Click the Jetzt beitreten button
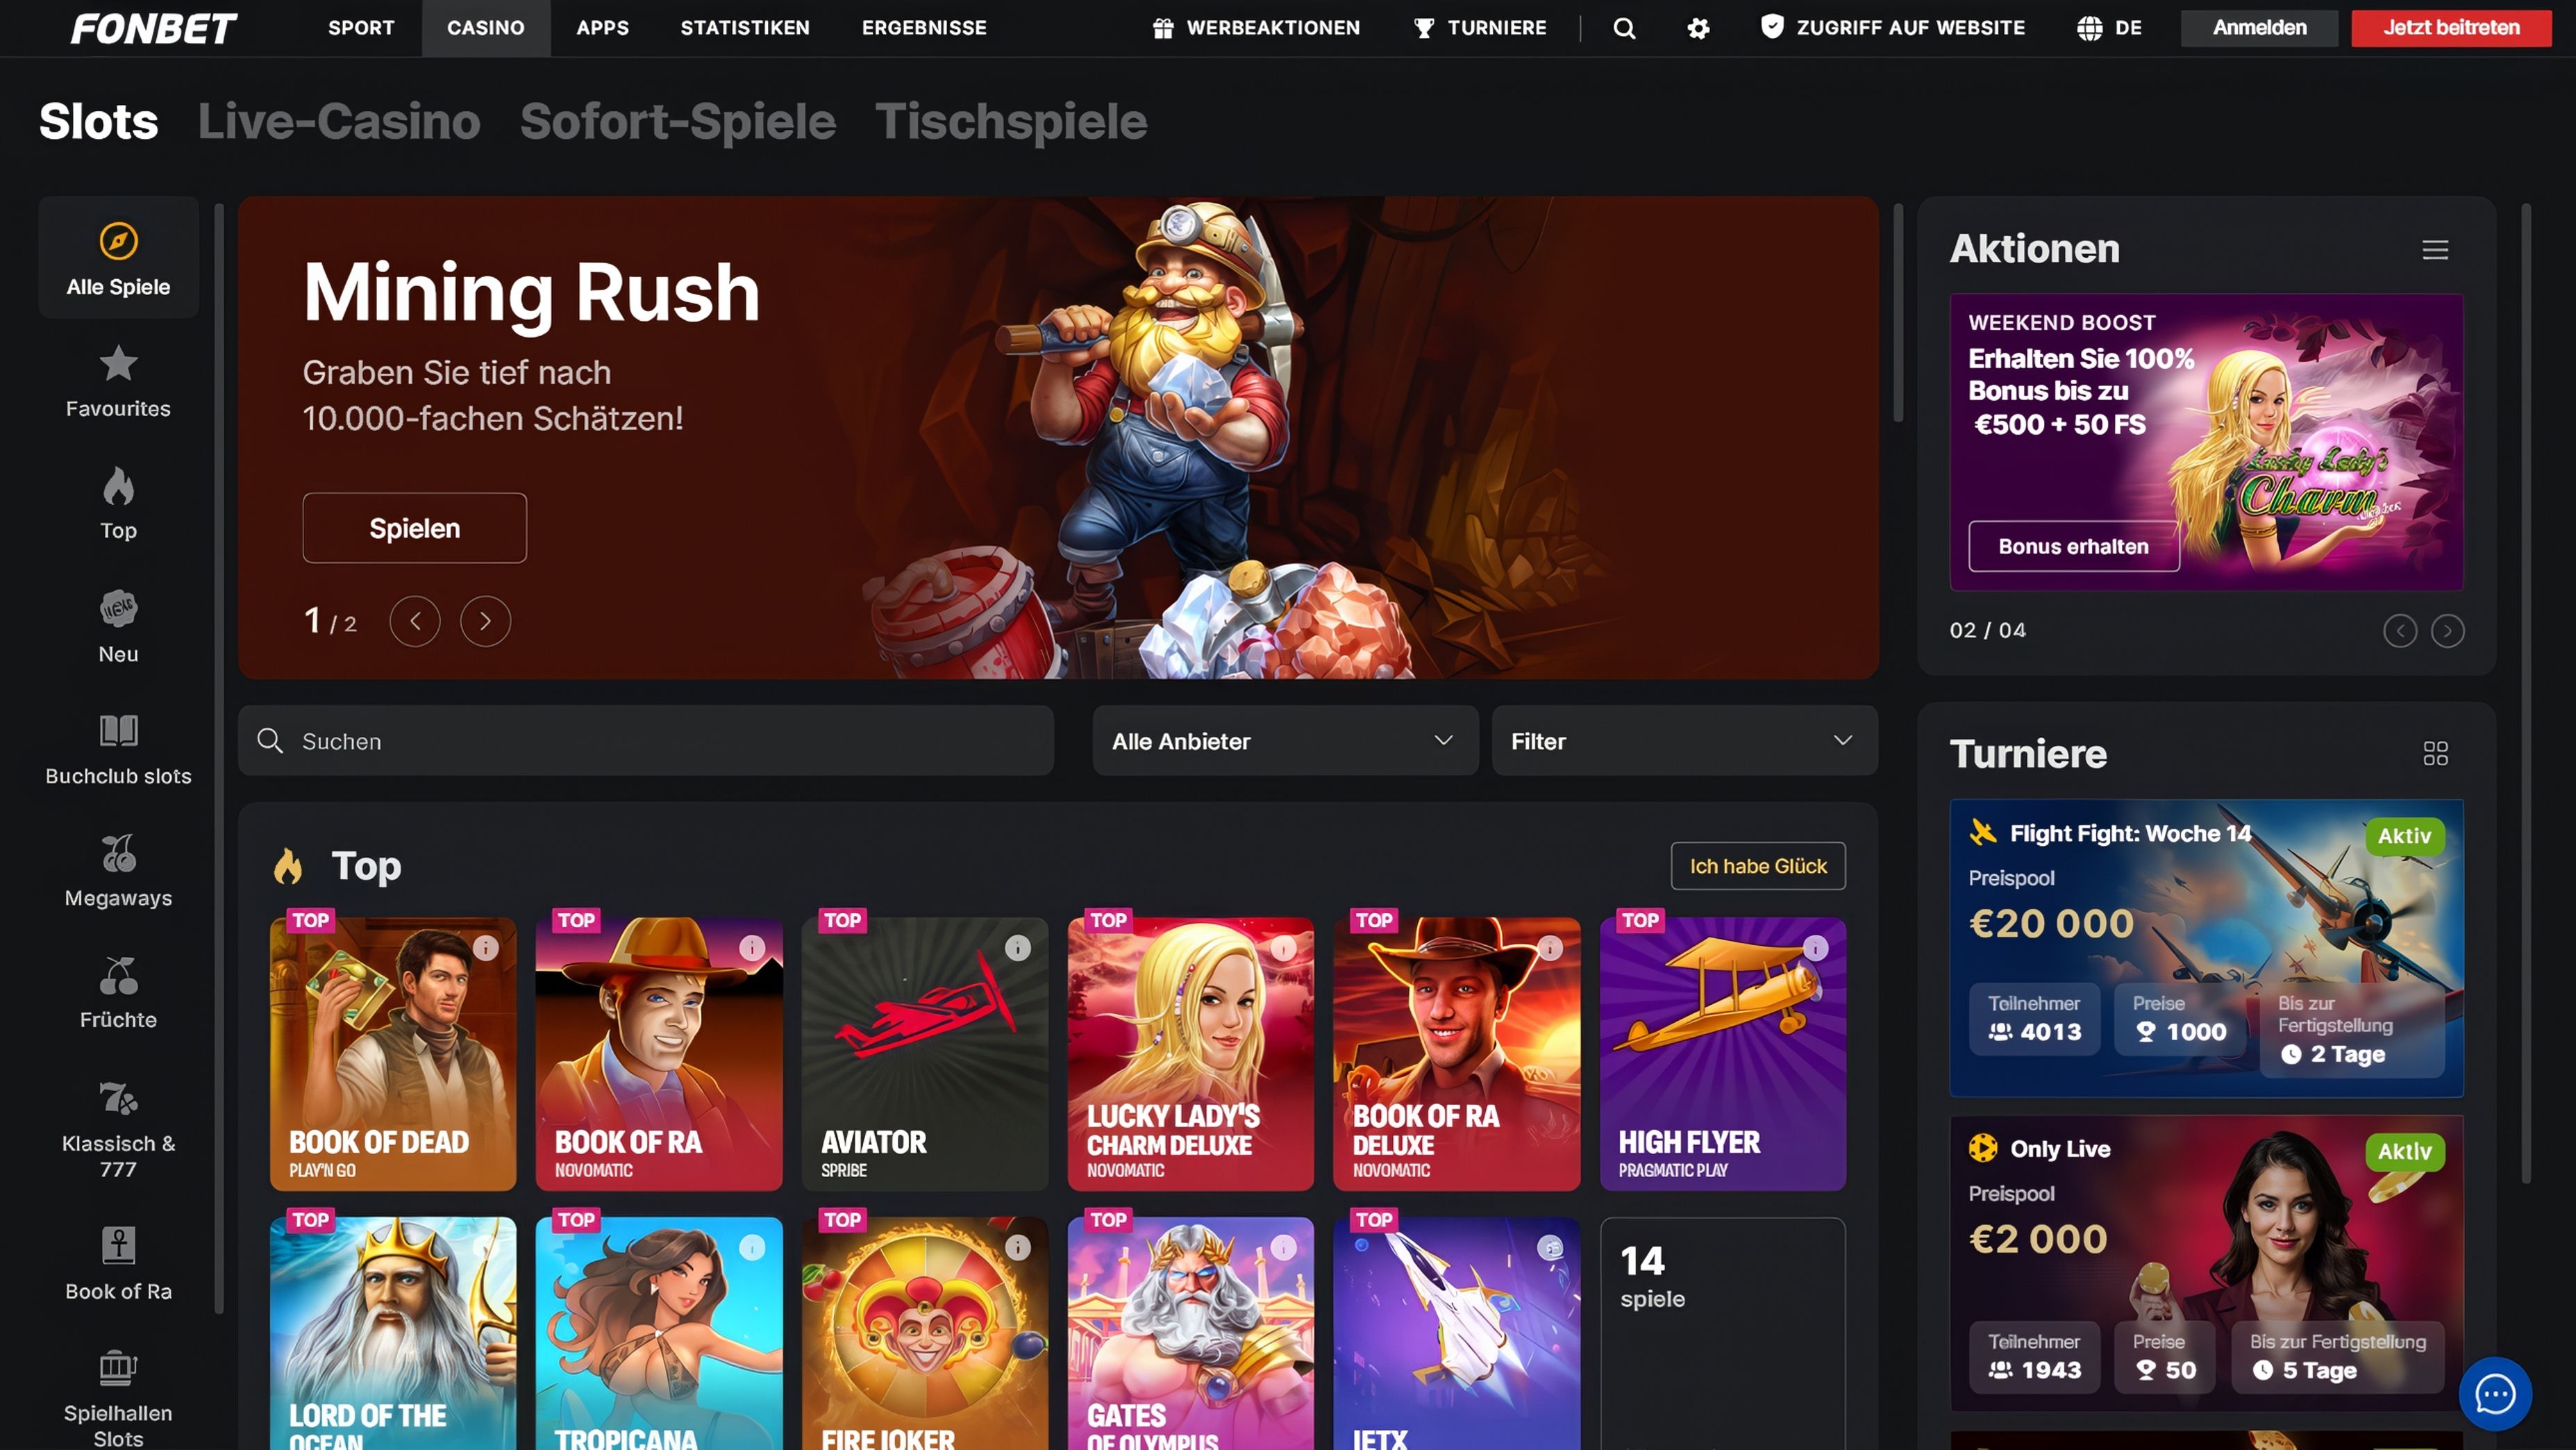The height and width of the screenshot is (1450, 2576). click(x=2451, y=28)
